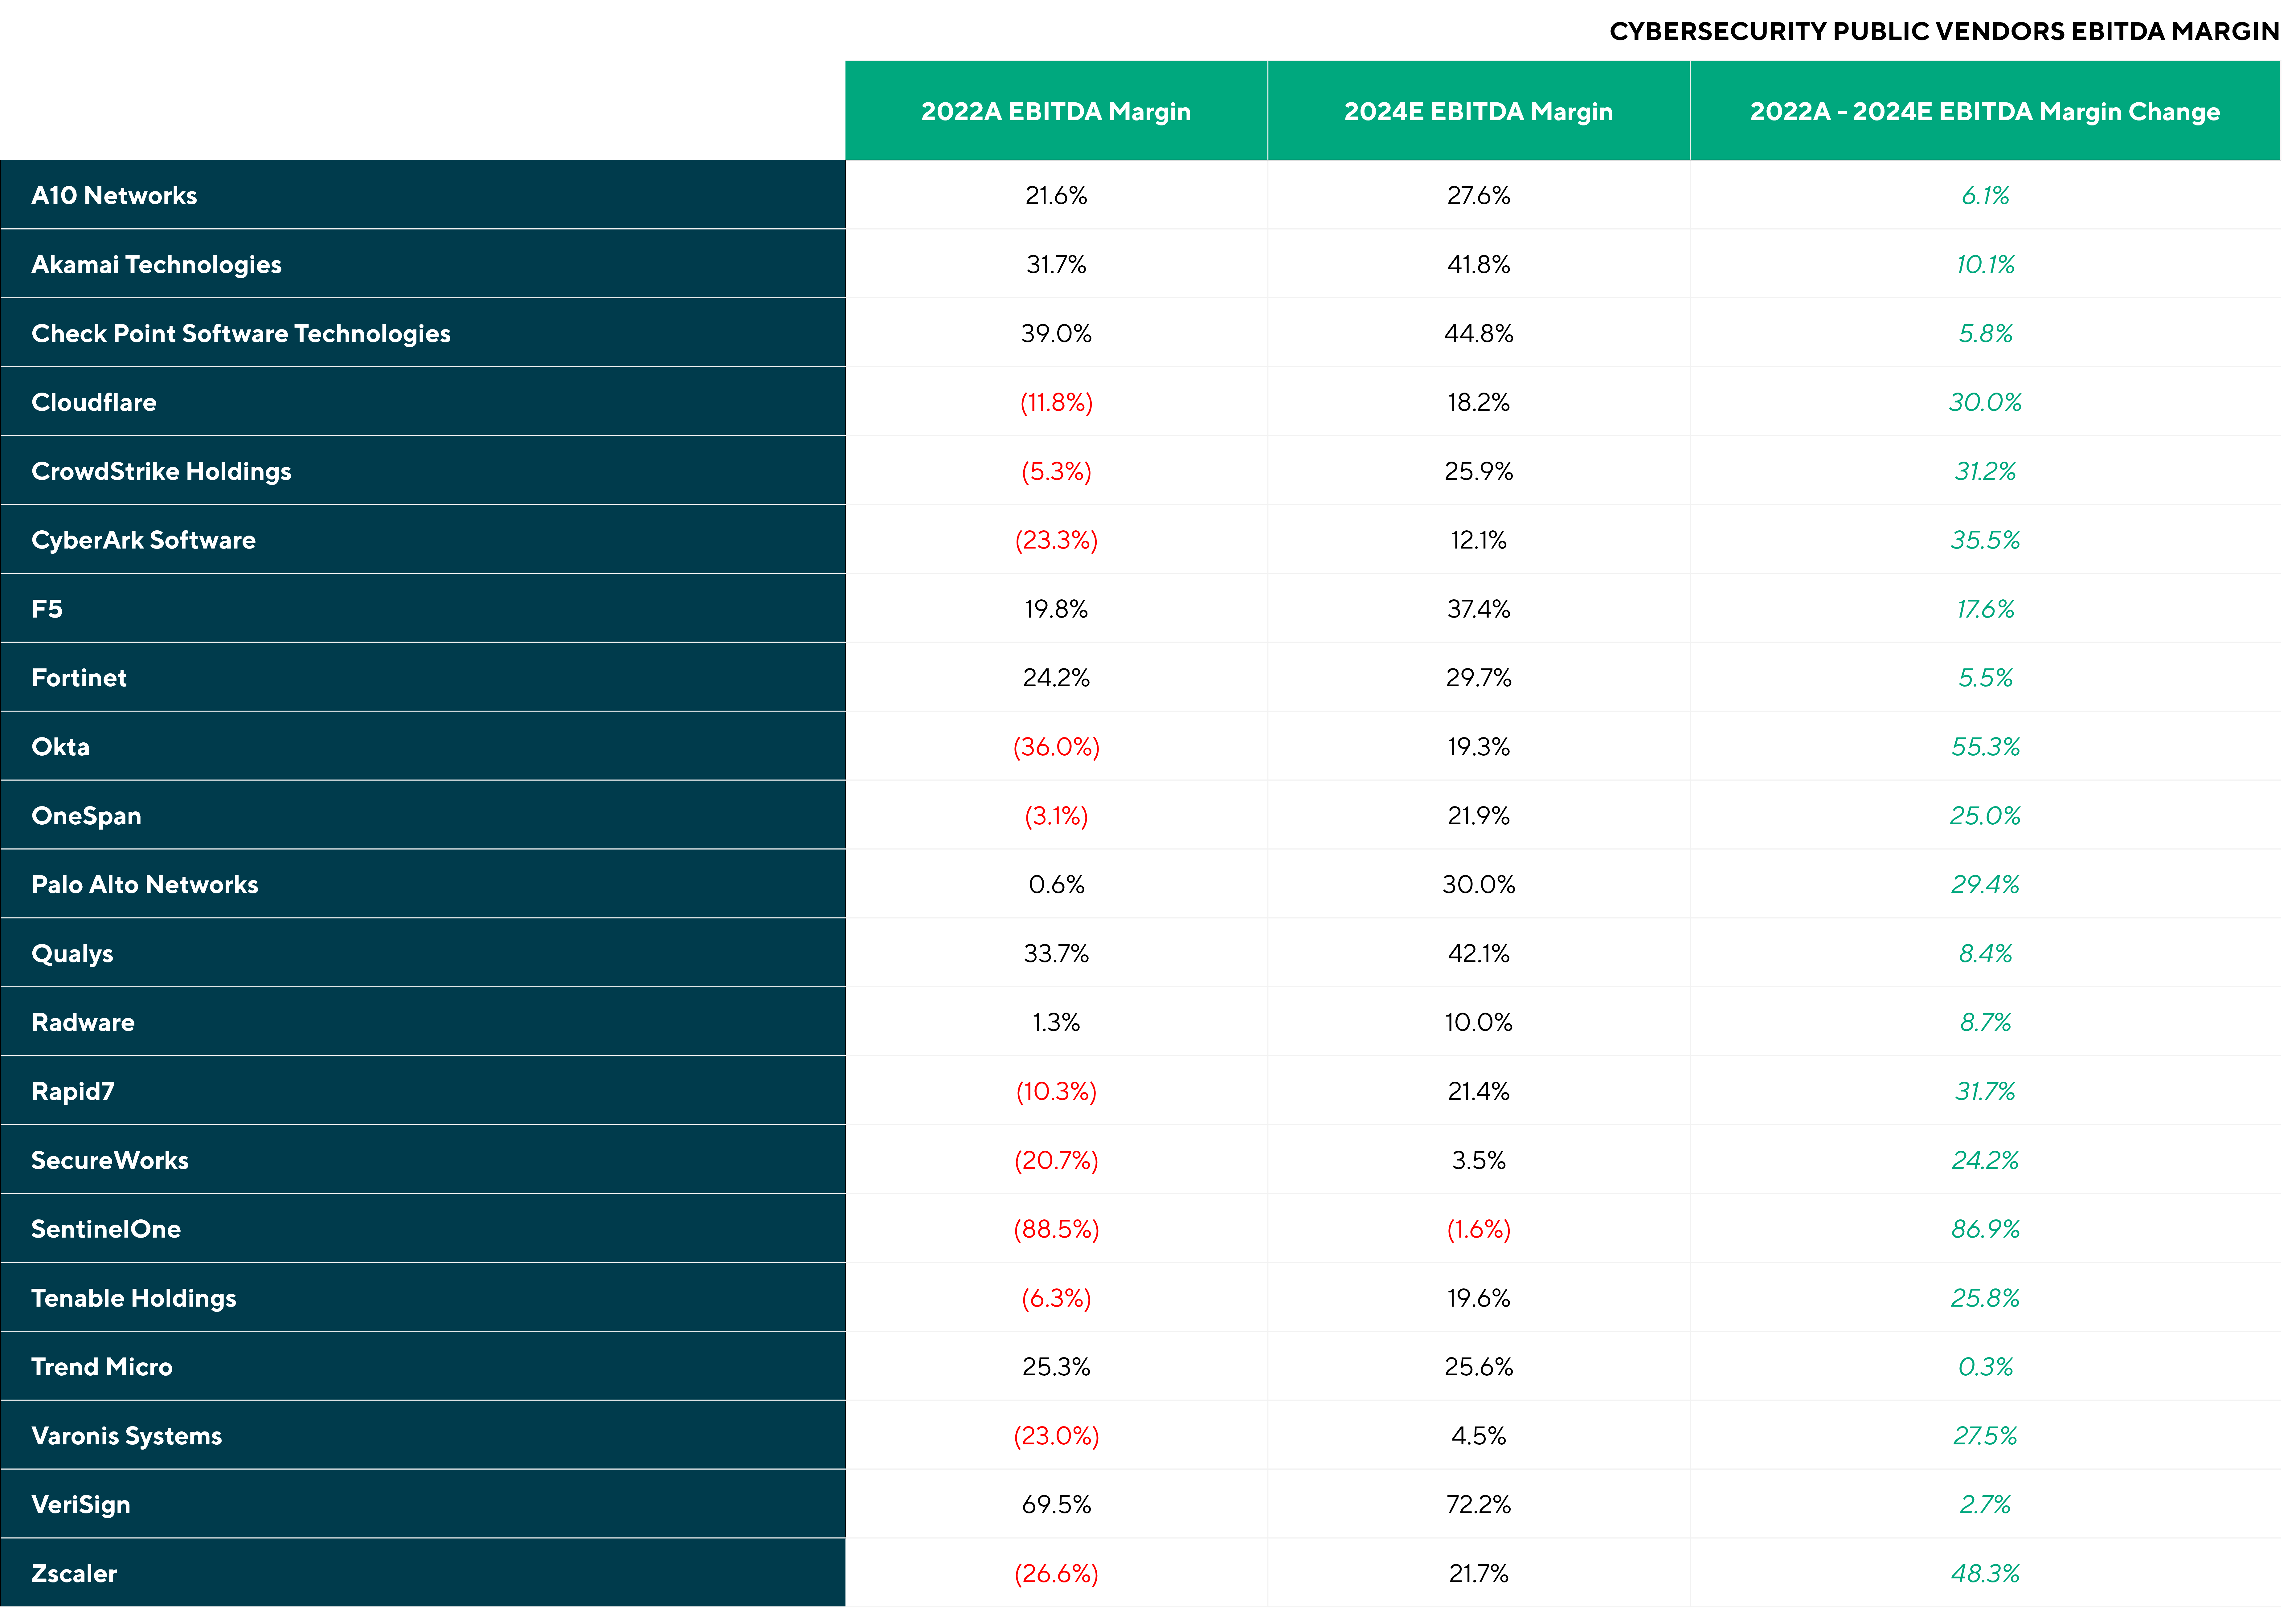Click VeriSign's 72.2% 2024E margin cell

coord(1478,1505)
